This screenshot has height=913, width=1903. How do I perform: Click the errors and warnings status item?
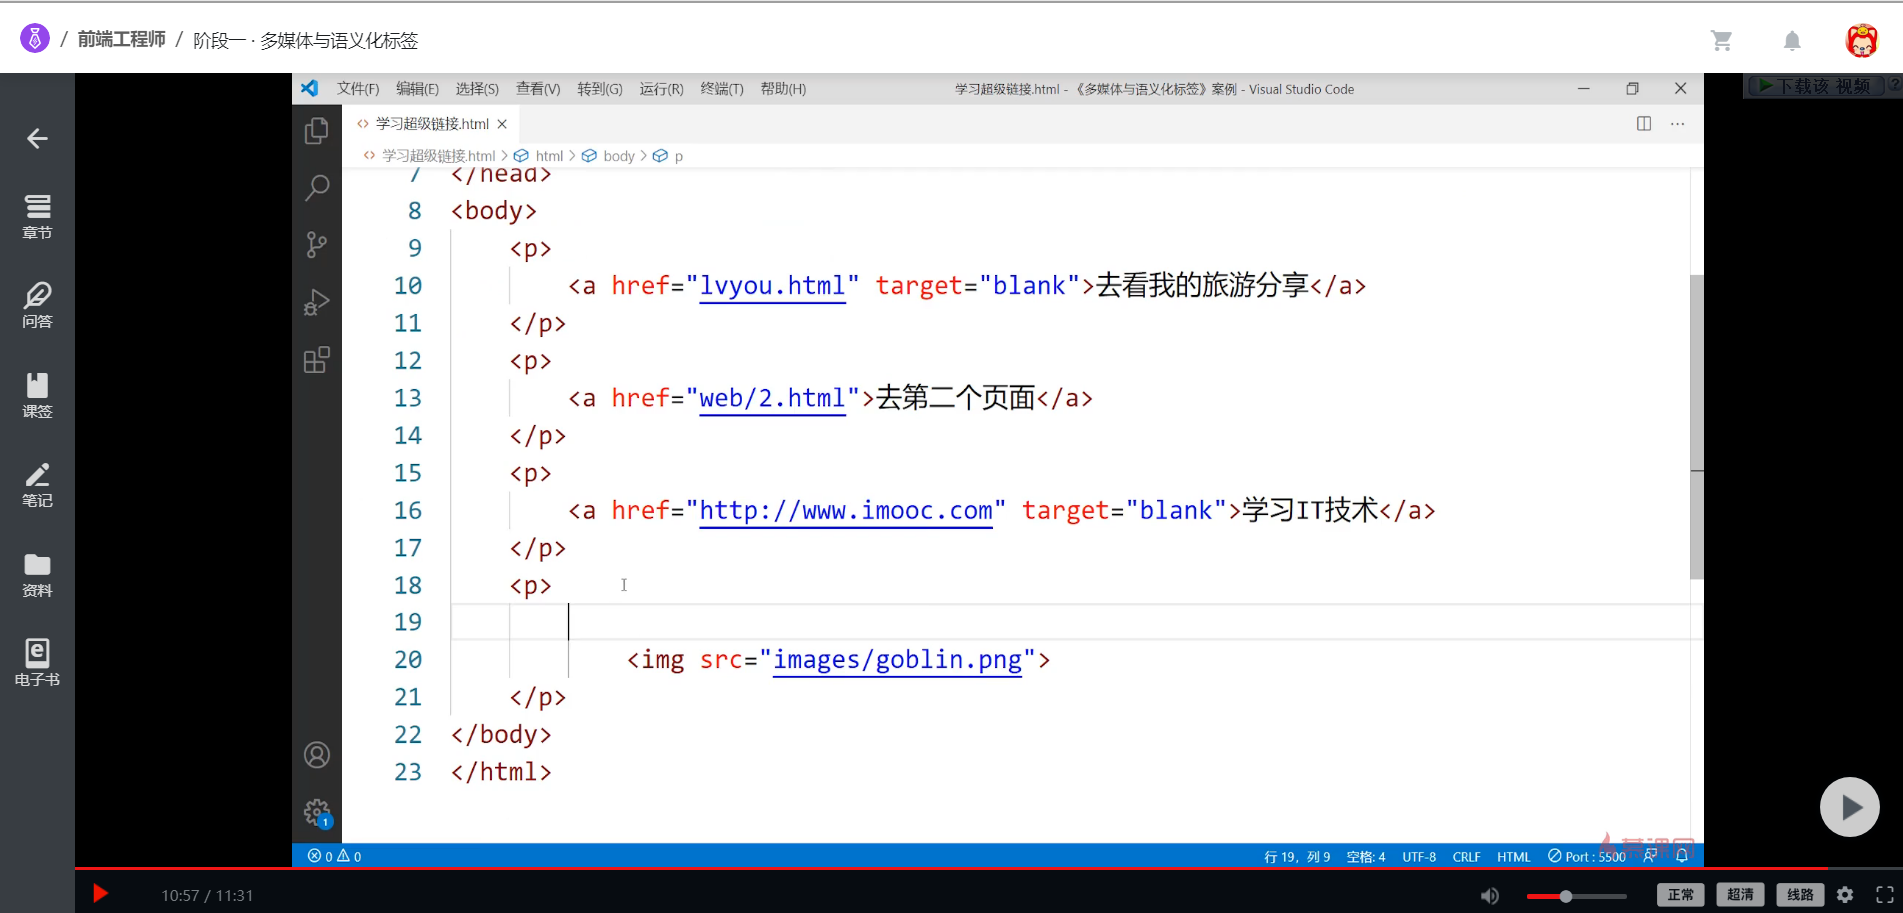click(335, 856)
